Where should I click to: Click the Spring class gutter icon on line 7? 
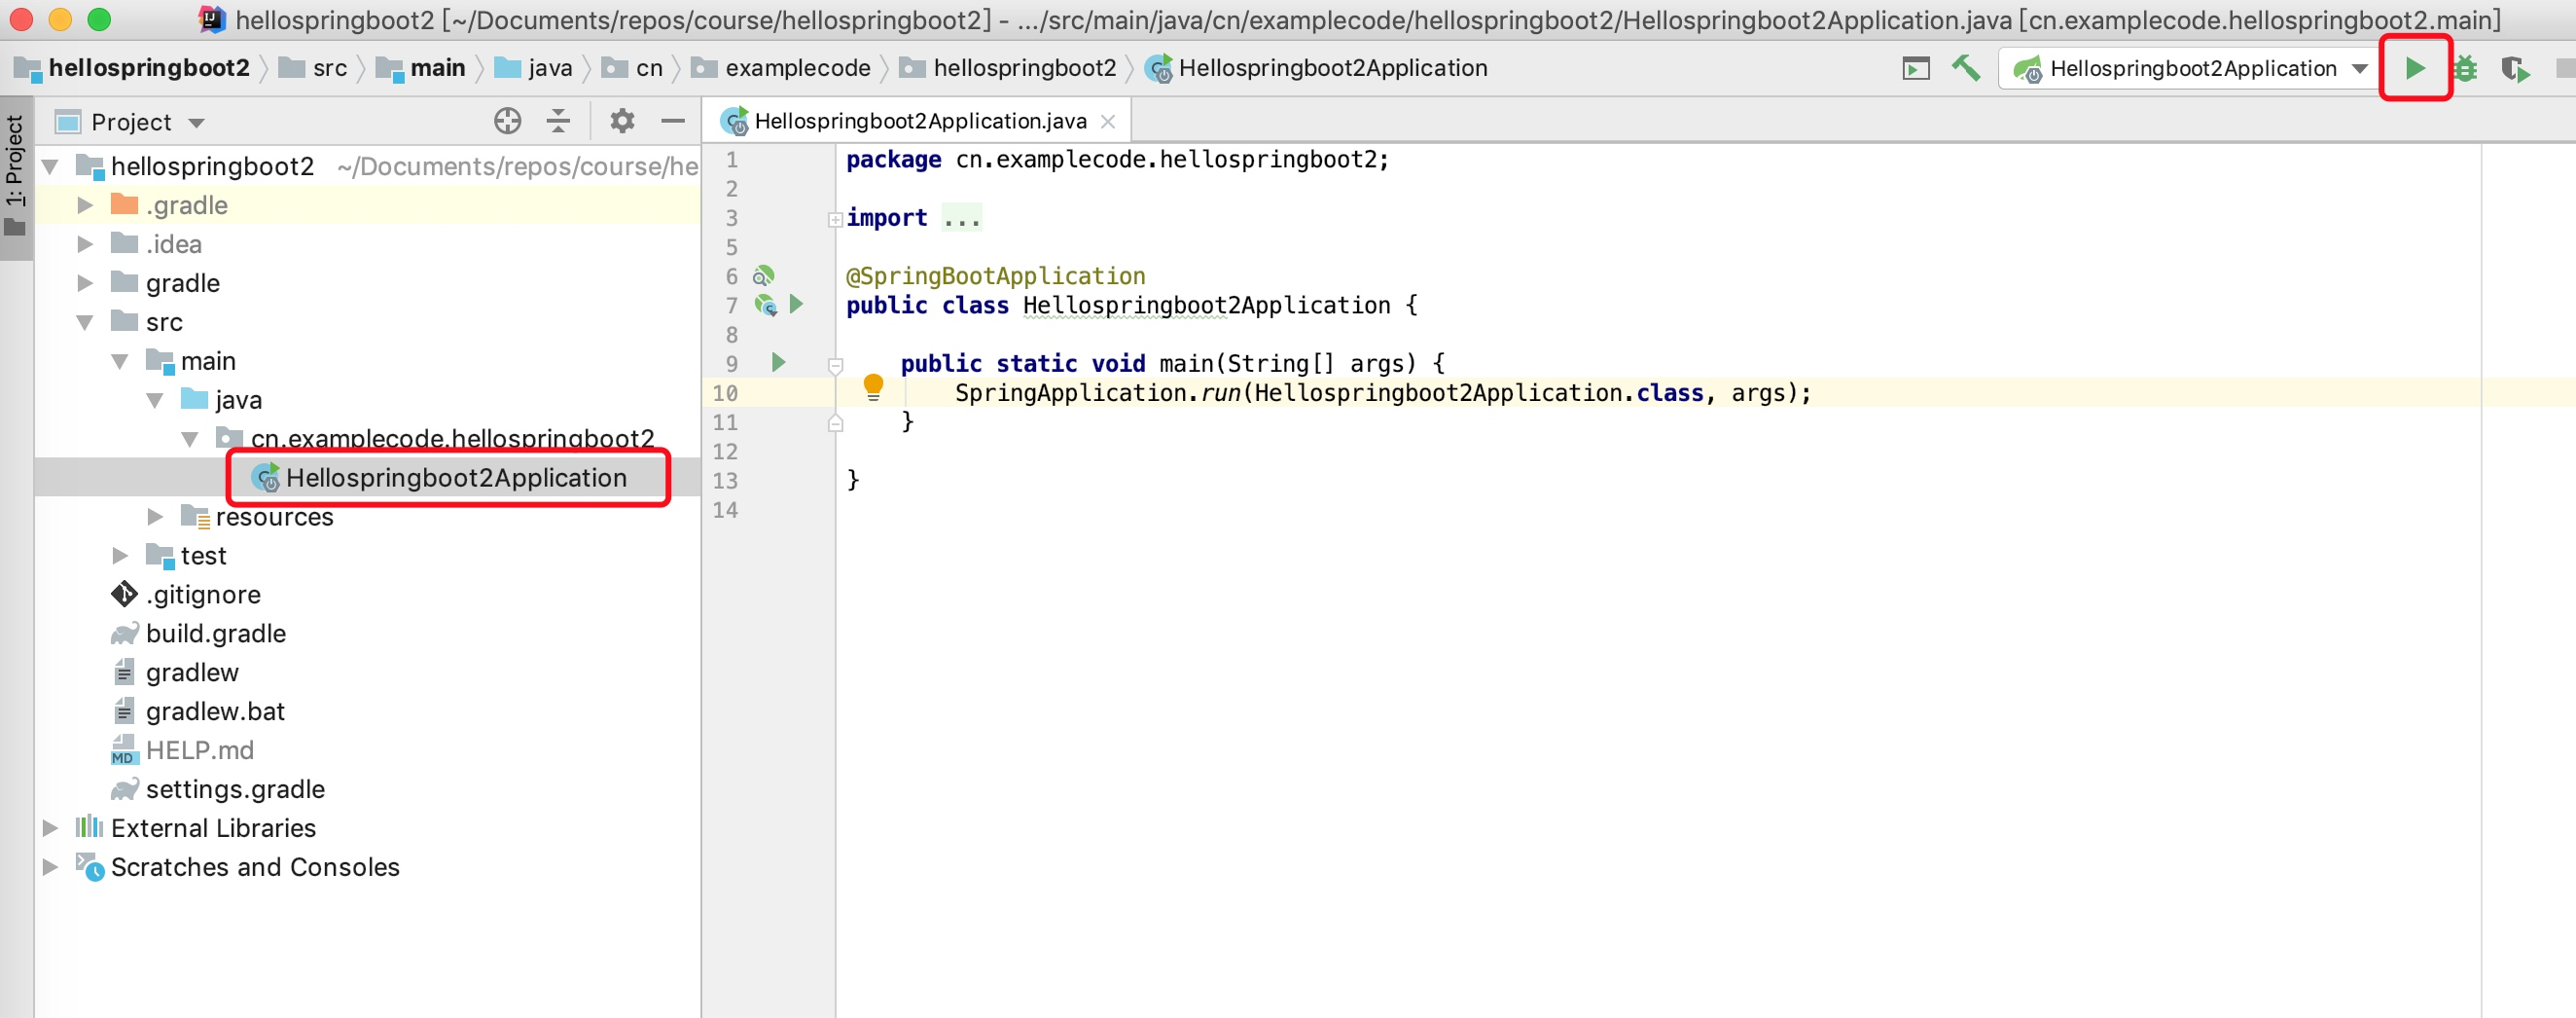pos(766,304)
